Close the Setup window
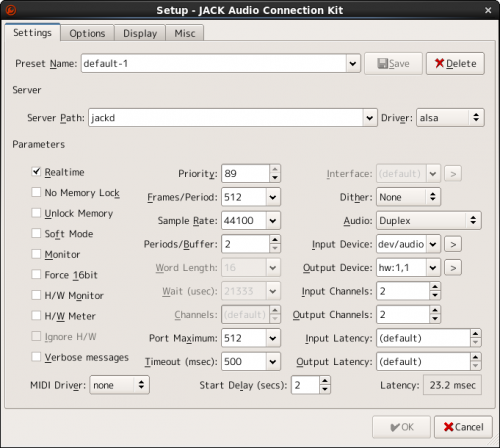 pos(488,10)
